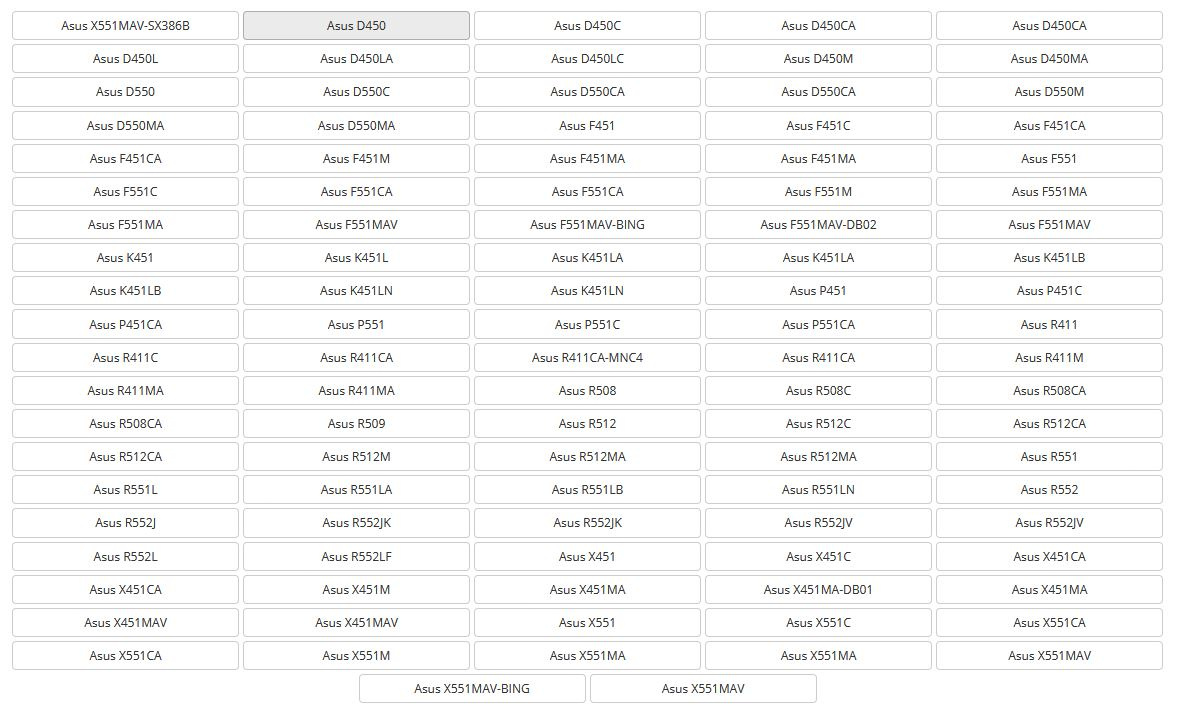Click the Asus P451C model
Screen dimensions: 1177x714
point(1049,291)
